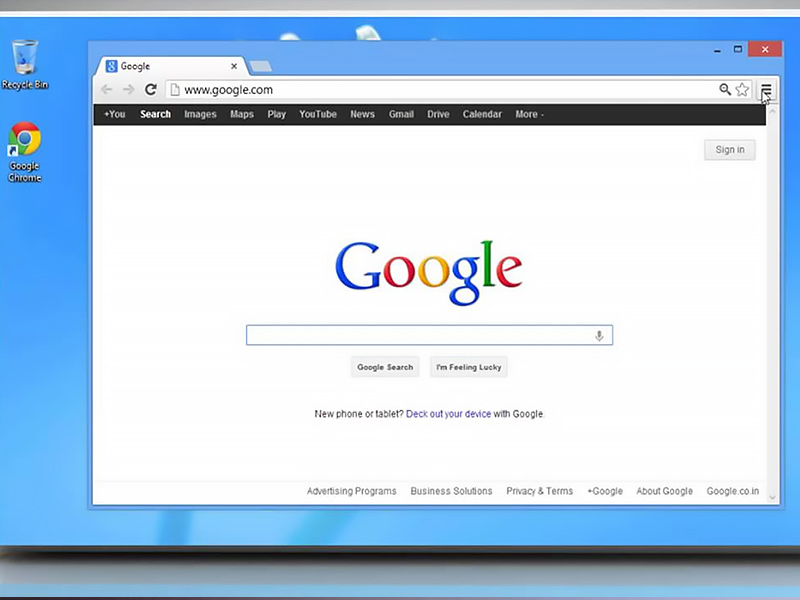Image resolution: width=800 pixels, height=600 pixels.
Task: Close the Chrome window
Action: click(x=765, y=49)
